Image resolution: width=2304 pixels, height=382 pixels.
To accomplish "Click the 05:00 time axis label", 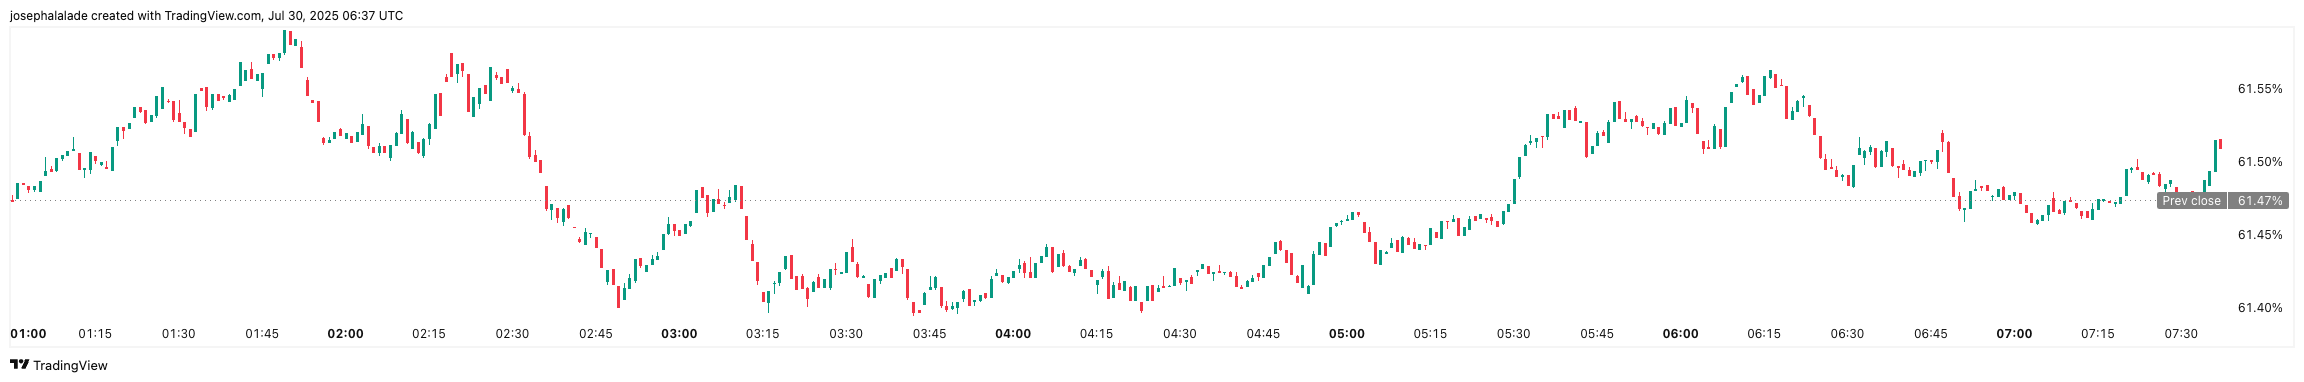I will (1347, 333).
